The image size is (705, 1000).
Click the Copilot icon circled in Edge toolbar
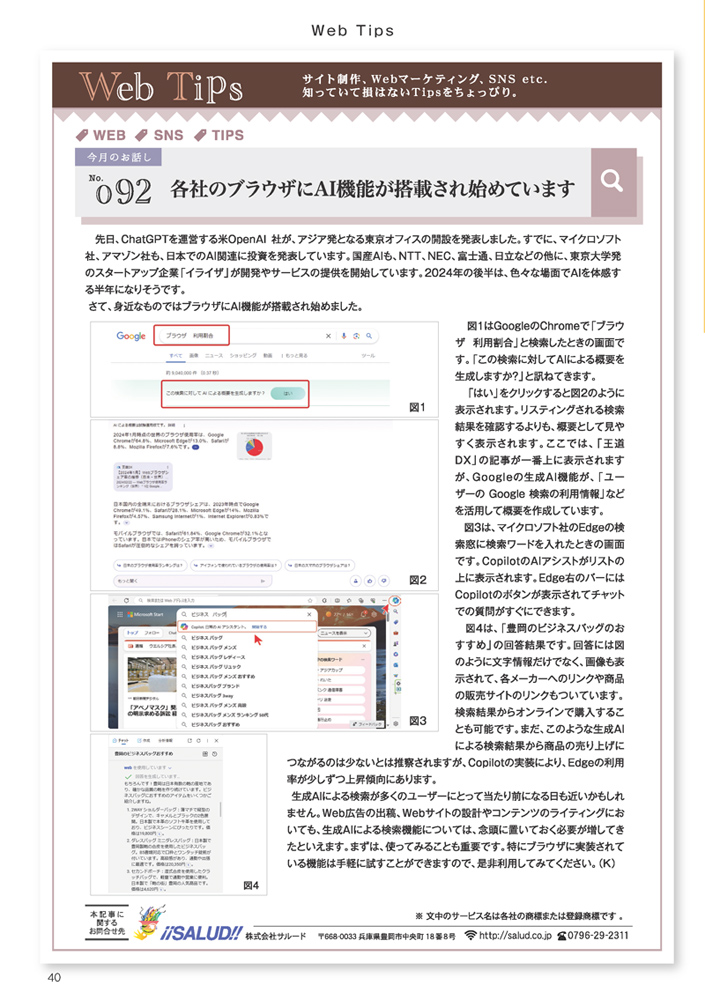396,601
